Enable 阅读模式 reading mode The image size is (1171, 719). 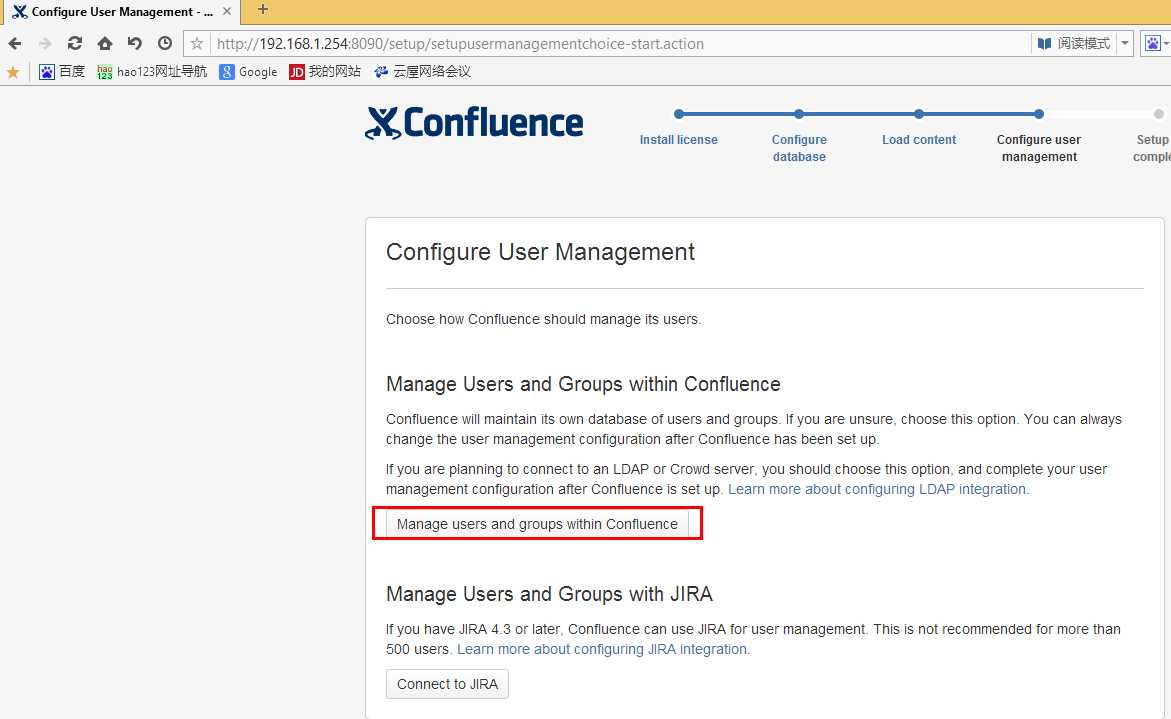(x=1074, y=43)
